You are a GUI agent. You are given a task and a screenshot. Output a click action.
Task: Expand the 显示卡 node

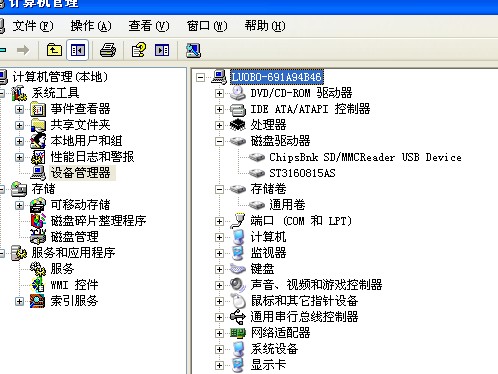(219, 365)
